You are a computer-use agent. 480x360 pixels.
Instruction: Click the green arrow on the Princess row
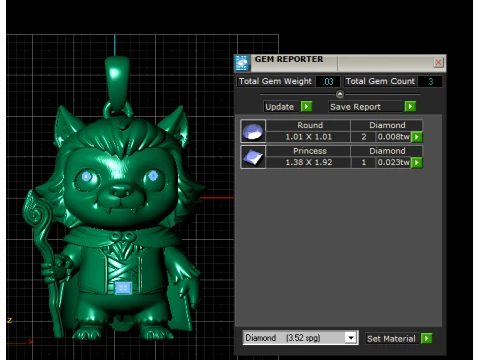417,162
